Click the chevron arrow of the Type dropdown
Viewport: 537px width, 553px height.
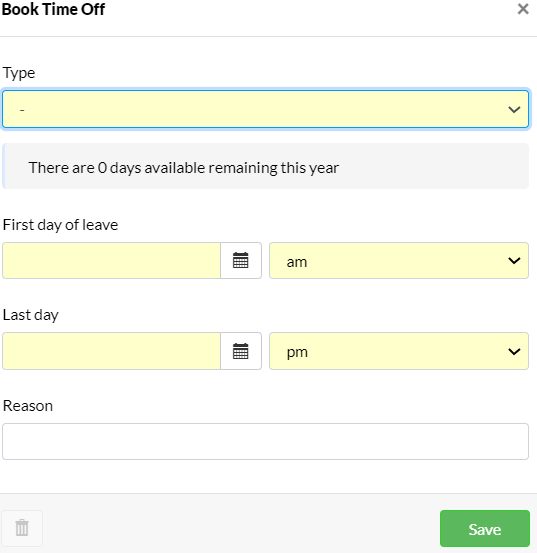pos(514,110)
